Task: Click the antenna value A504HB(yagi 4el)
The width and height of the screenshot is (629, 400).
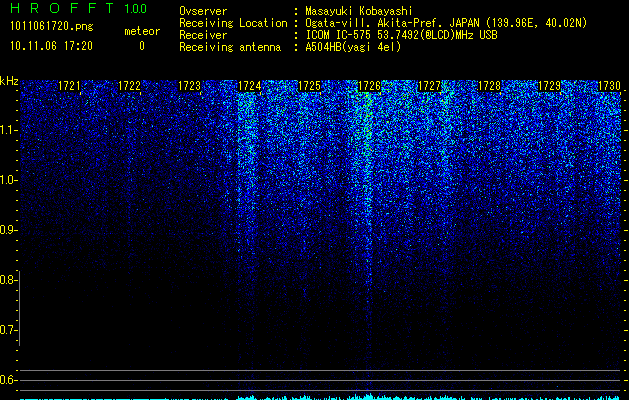Action: point(353,47)
